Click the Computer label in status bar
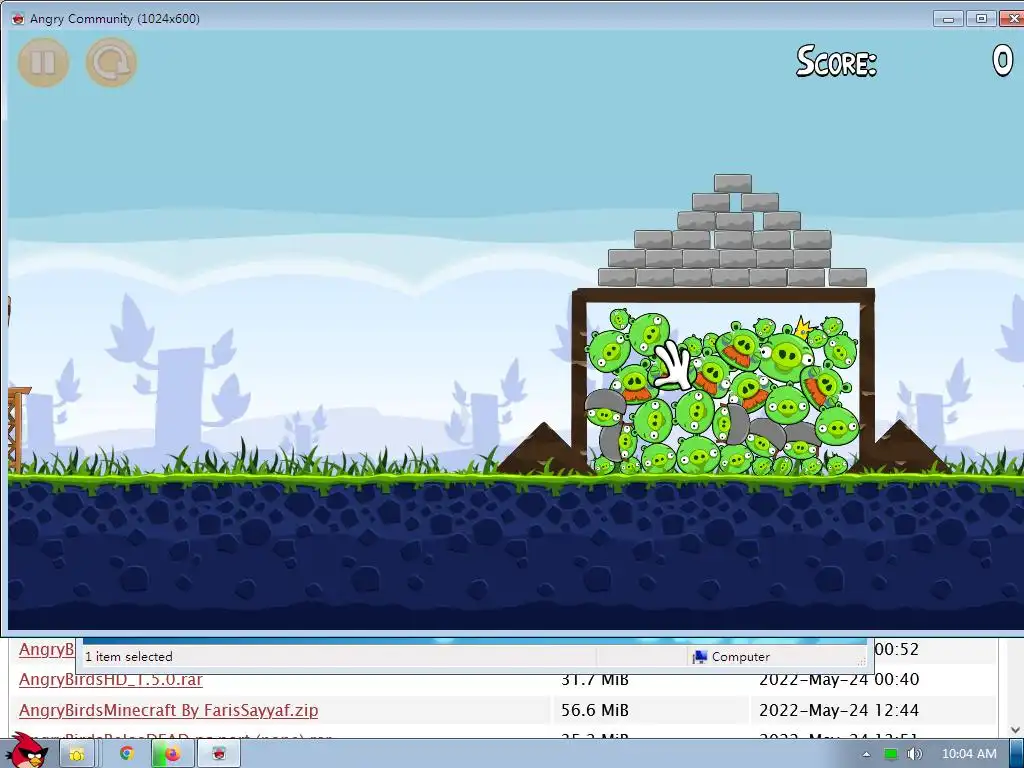 [x=740, y=657]
